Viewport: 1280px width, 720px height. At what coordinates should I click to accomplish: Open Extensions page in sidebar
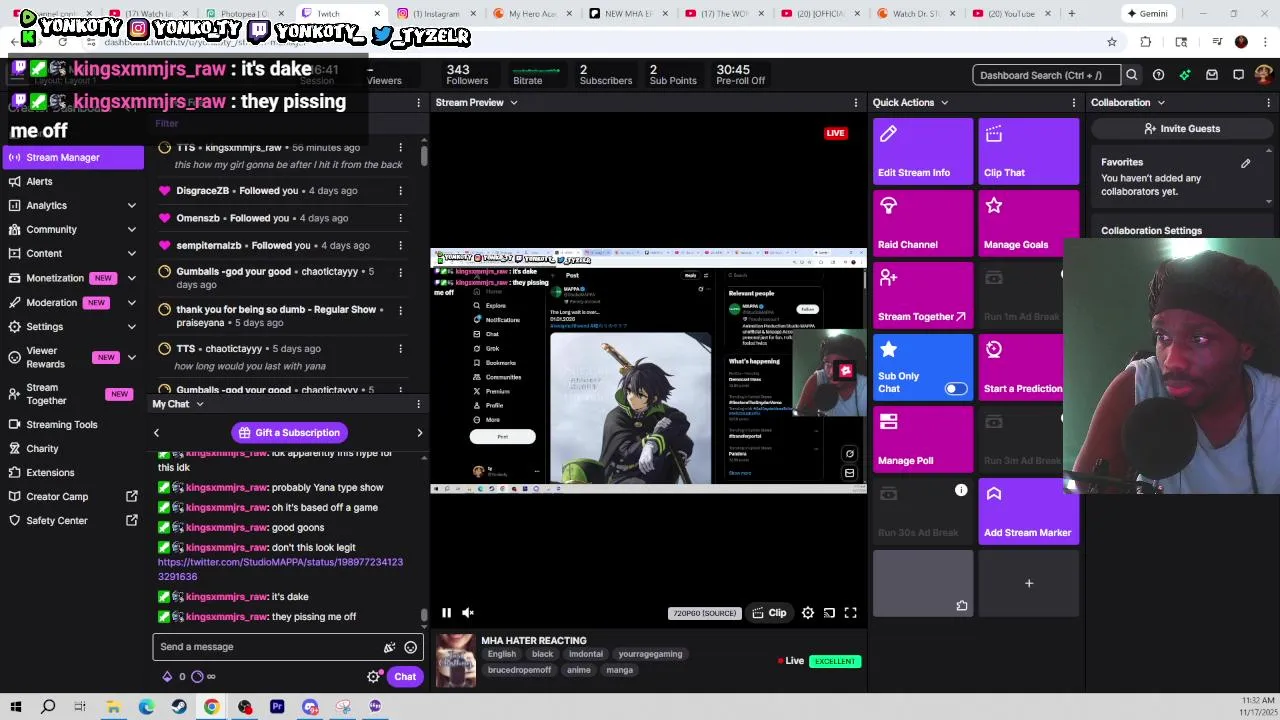pyautogui.click(x=50, y=472)
